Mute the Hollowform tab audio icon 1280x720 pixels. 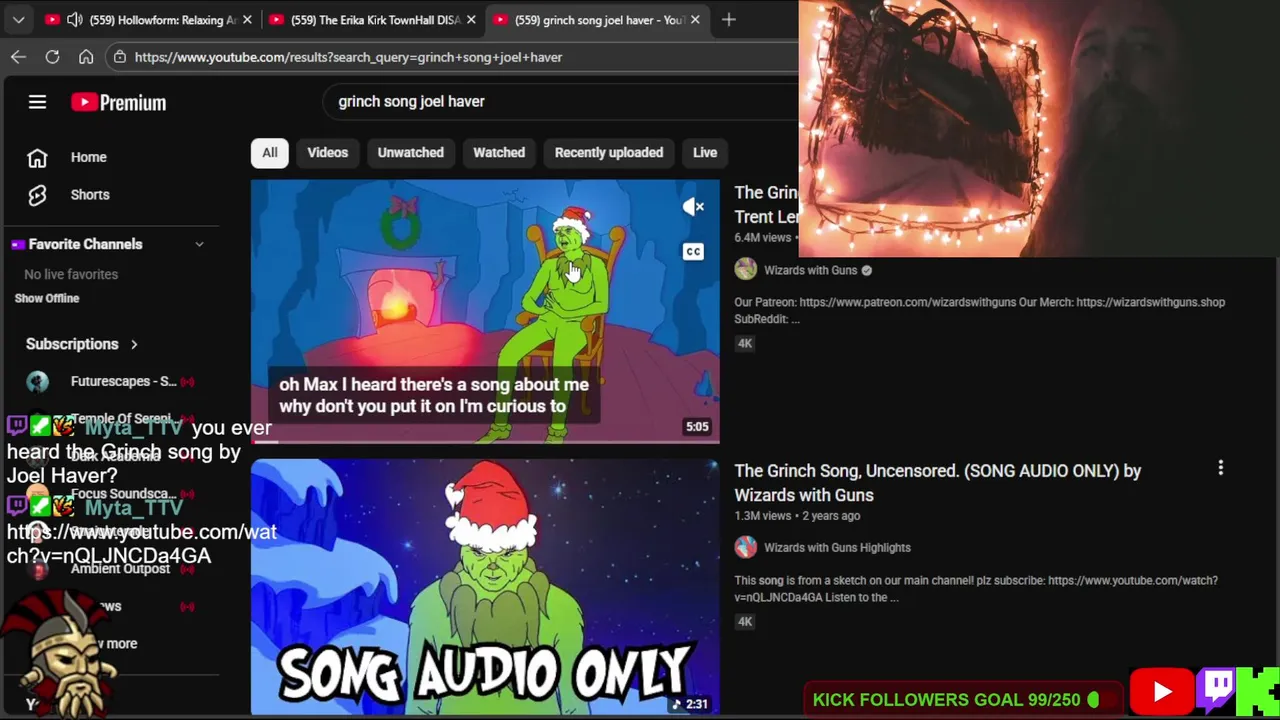click(x=74, y=19)
